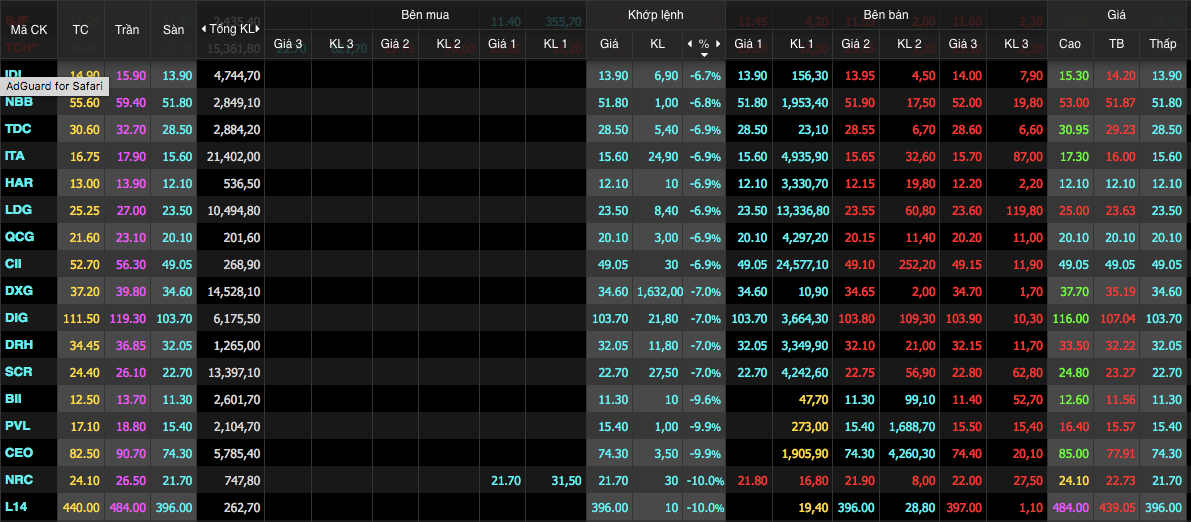
Task: Open the DXG stock ticker
Action: (x=17, y=291)
